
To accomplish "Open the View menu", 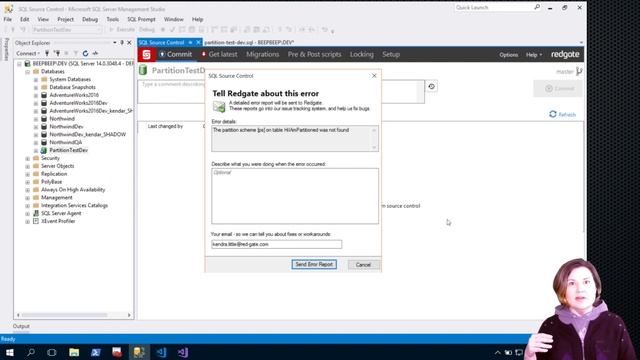I will 43,19.
